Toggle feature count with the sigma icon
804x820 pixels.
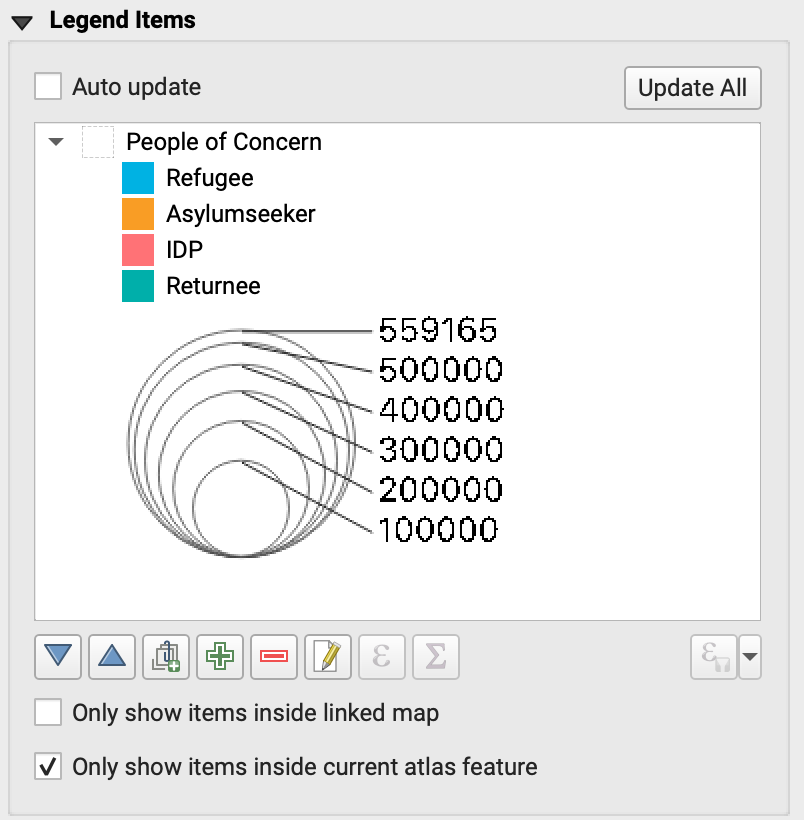(x=435, y=657)
